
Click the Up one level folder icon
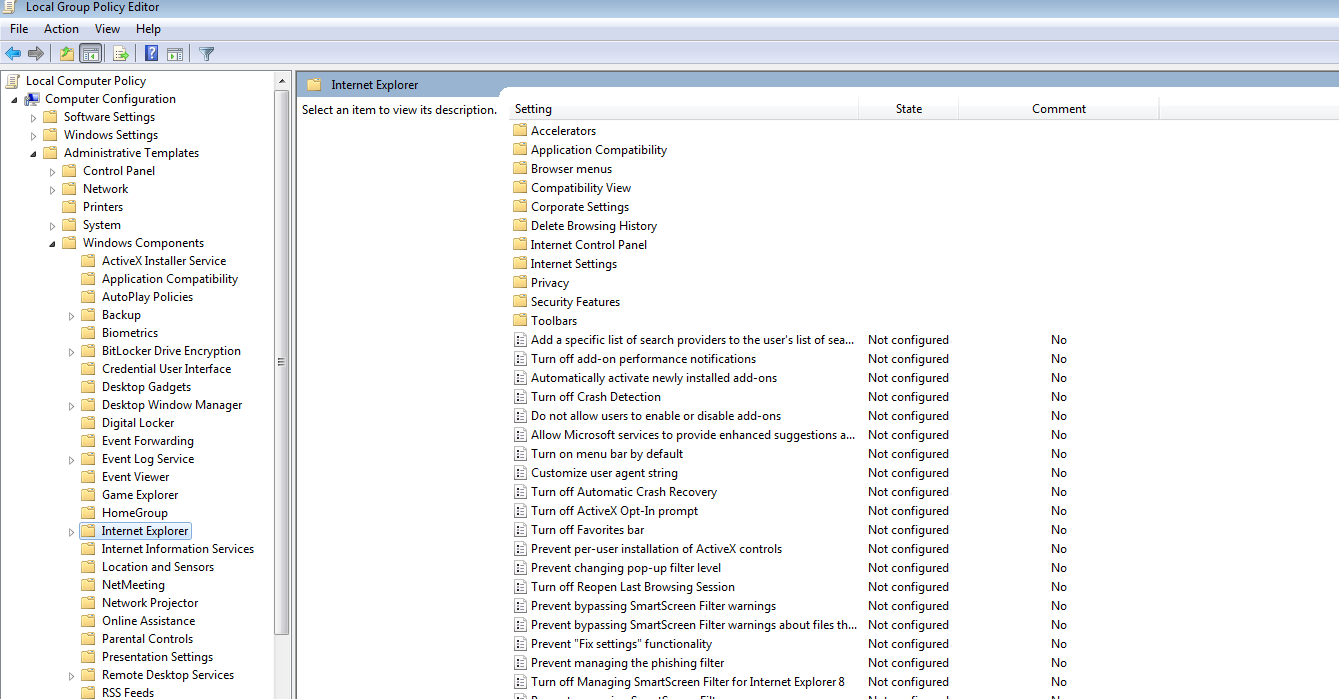[x=67, y=54]
